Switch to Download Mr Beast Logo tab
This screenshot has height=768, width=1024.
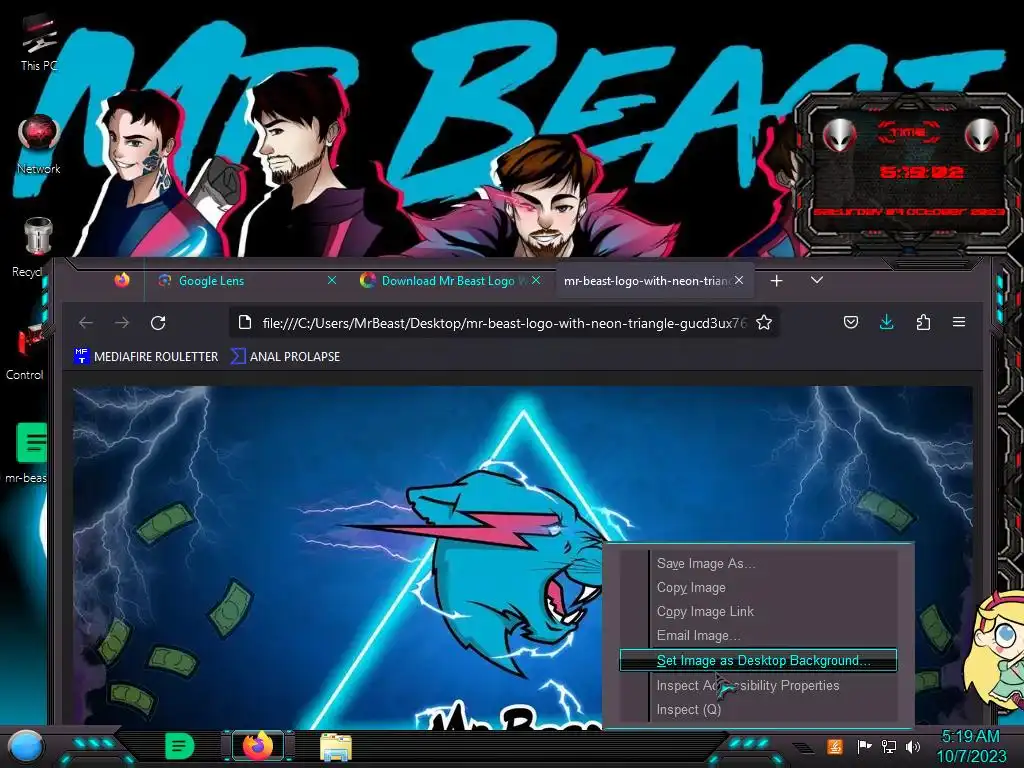point(451,281)
